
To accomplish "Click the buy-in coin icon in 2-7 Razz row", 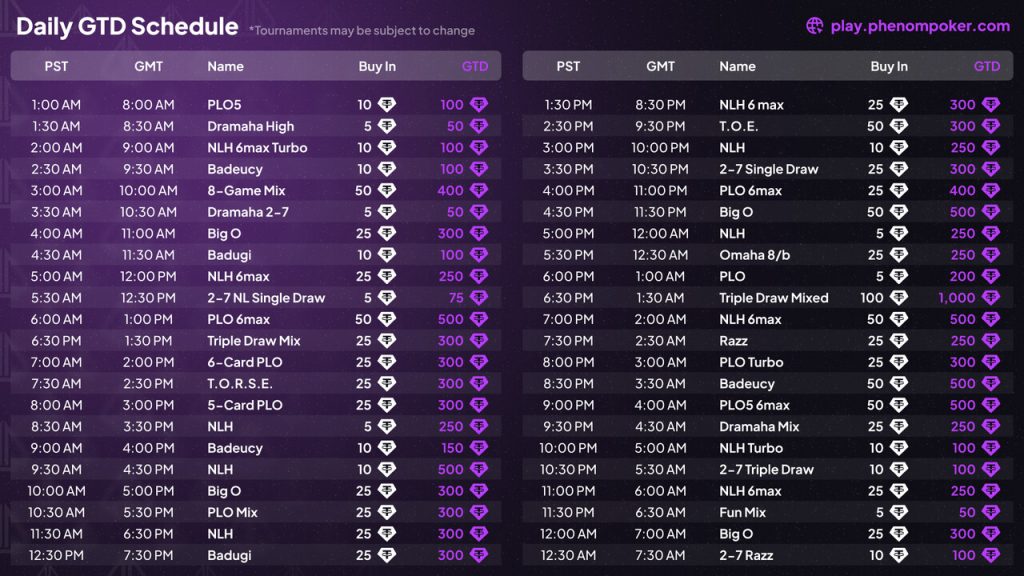I will click(x=899, y=556).
